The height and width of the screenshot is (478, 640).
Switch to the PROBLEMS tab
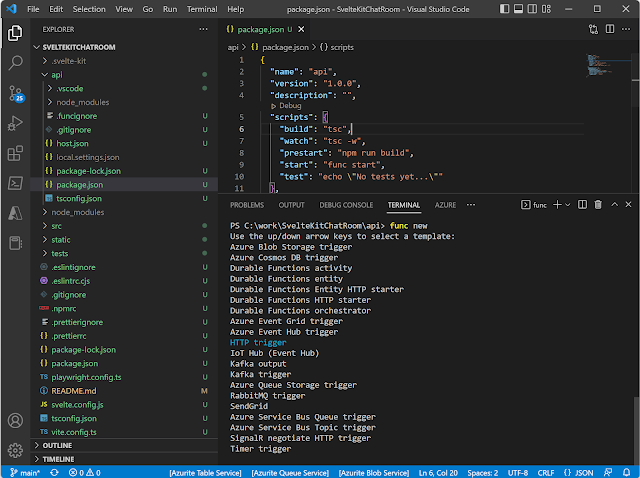(x=247, y=205)
